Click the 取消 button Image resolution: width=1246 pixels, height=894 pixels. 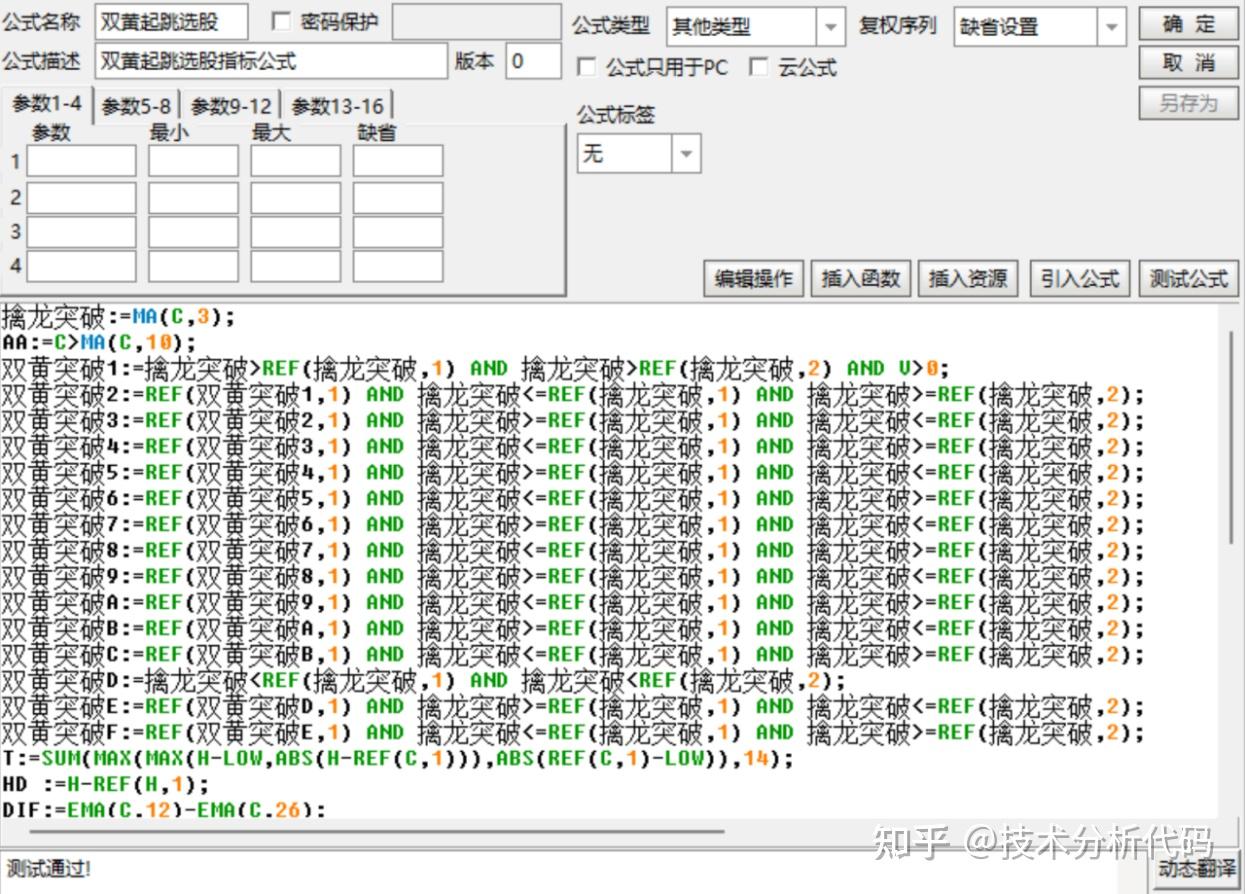click(1189, 63)
